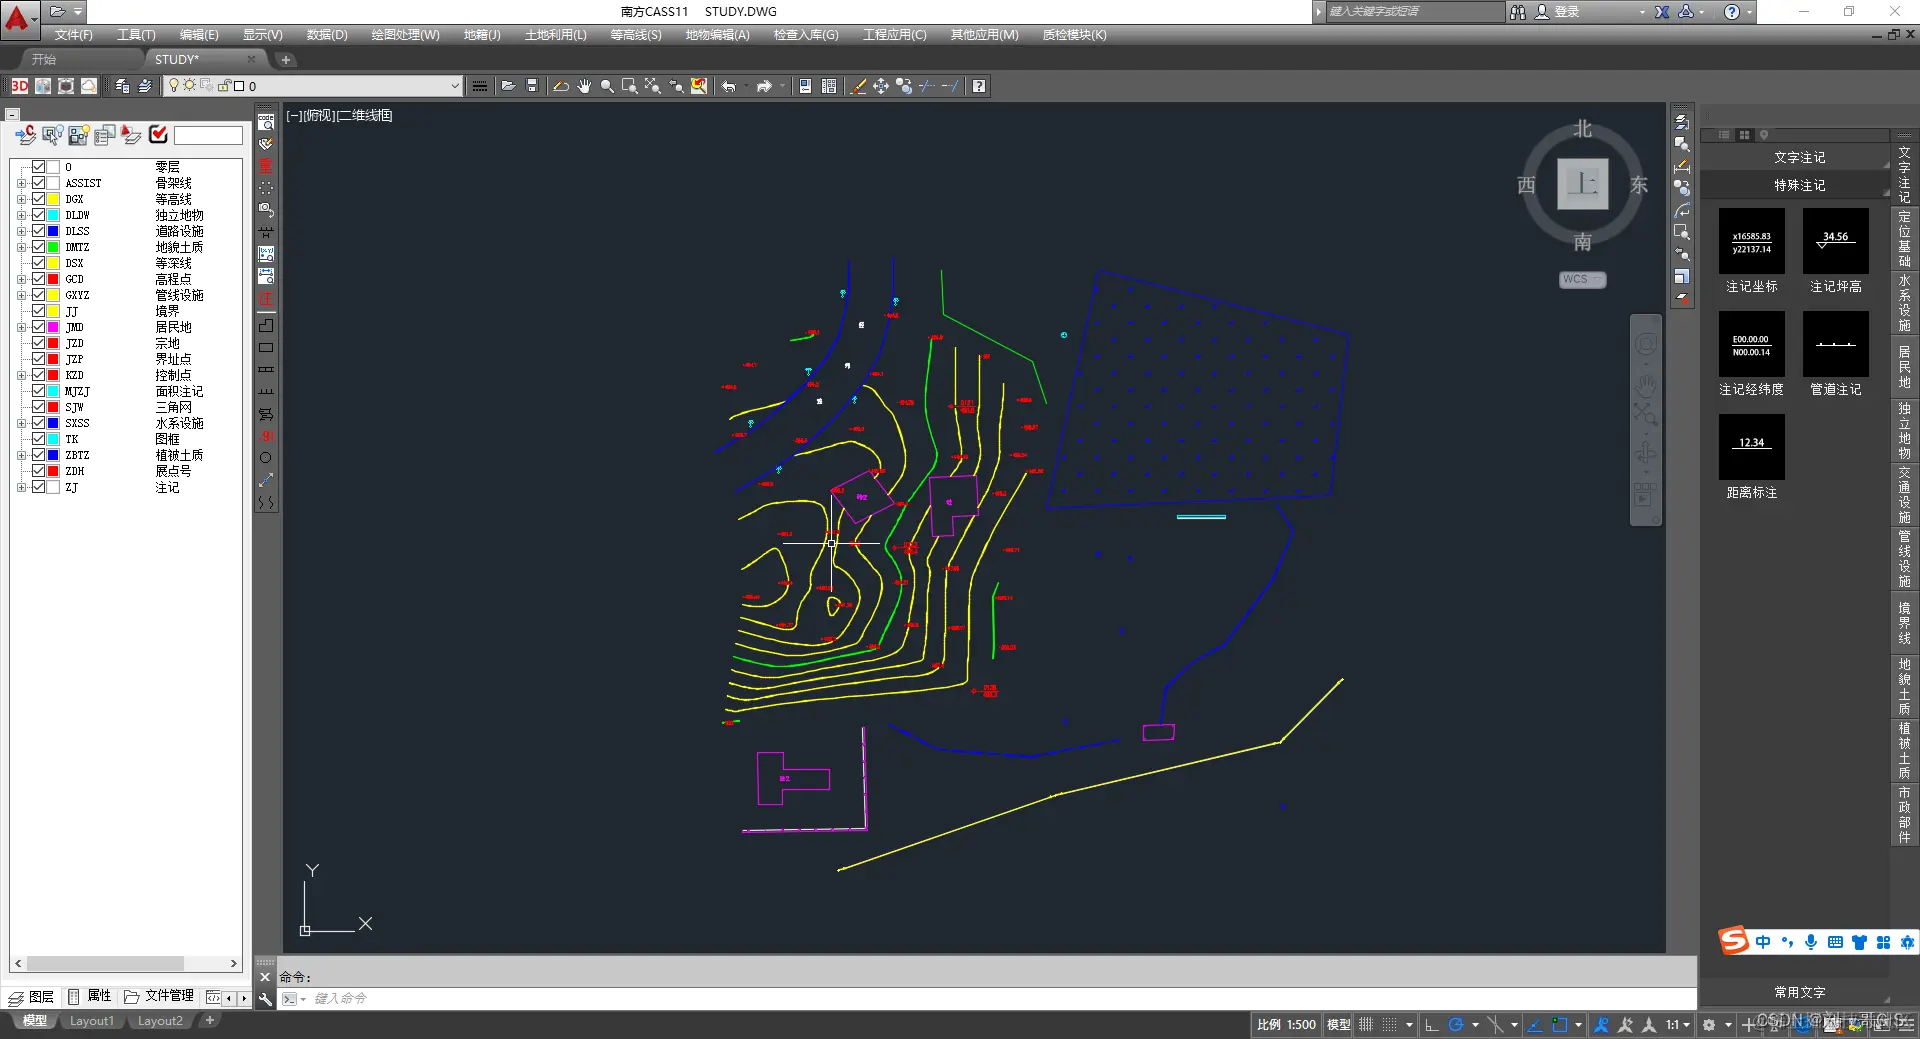This screenshot has height=1039, width=1920.
Task: Switch to the 开始 start tab
Action: click(44, 60)
